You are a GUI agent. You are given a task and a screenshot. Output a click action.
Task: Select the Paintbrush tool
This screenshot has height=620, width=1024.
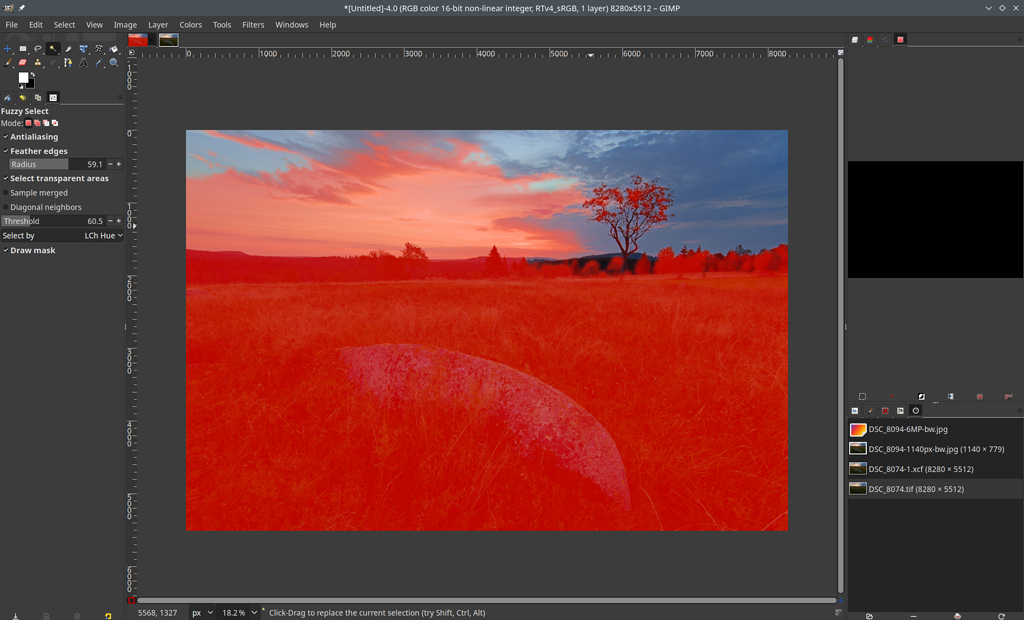pos(7,62)
